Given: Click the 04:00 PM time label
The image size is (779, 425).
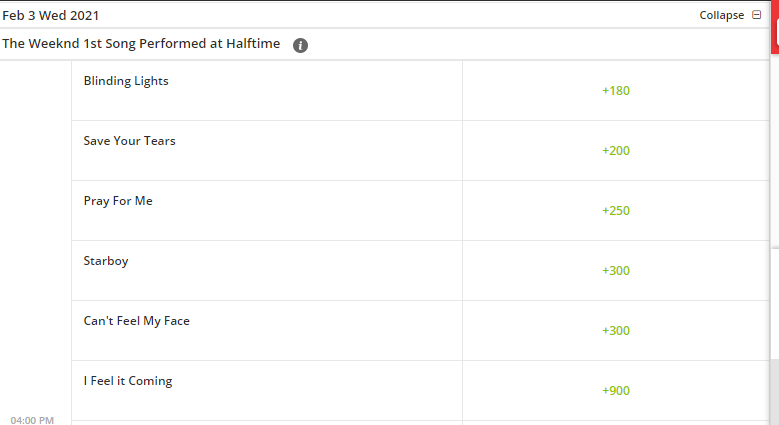Looking at the screenshot, I should pos(32,420).
